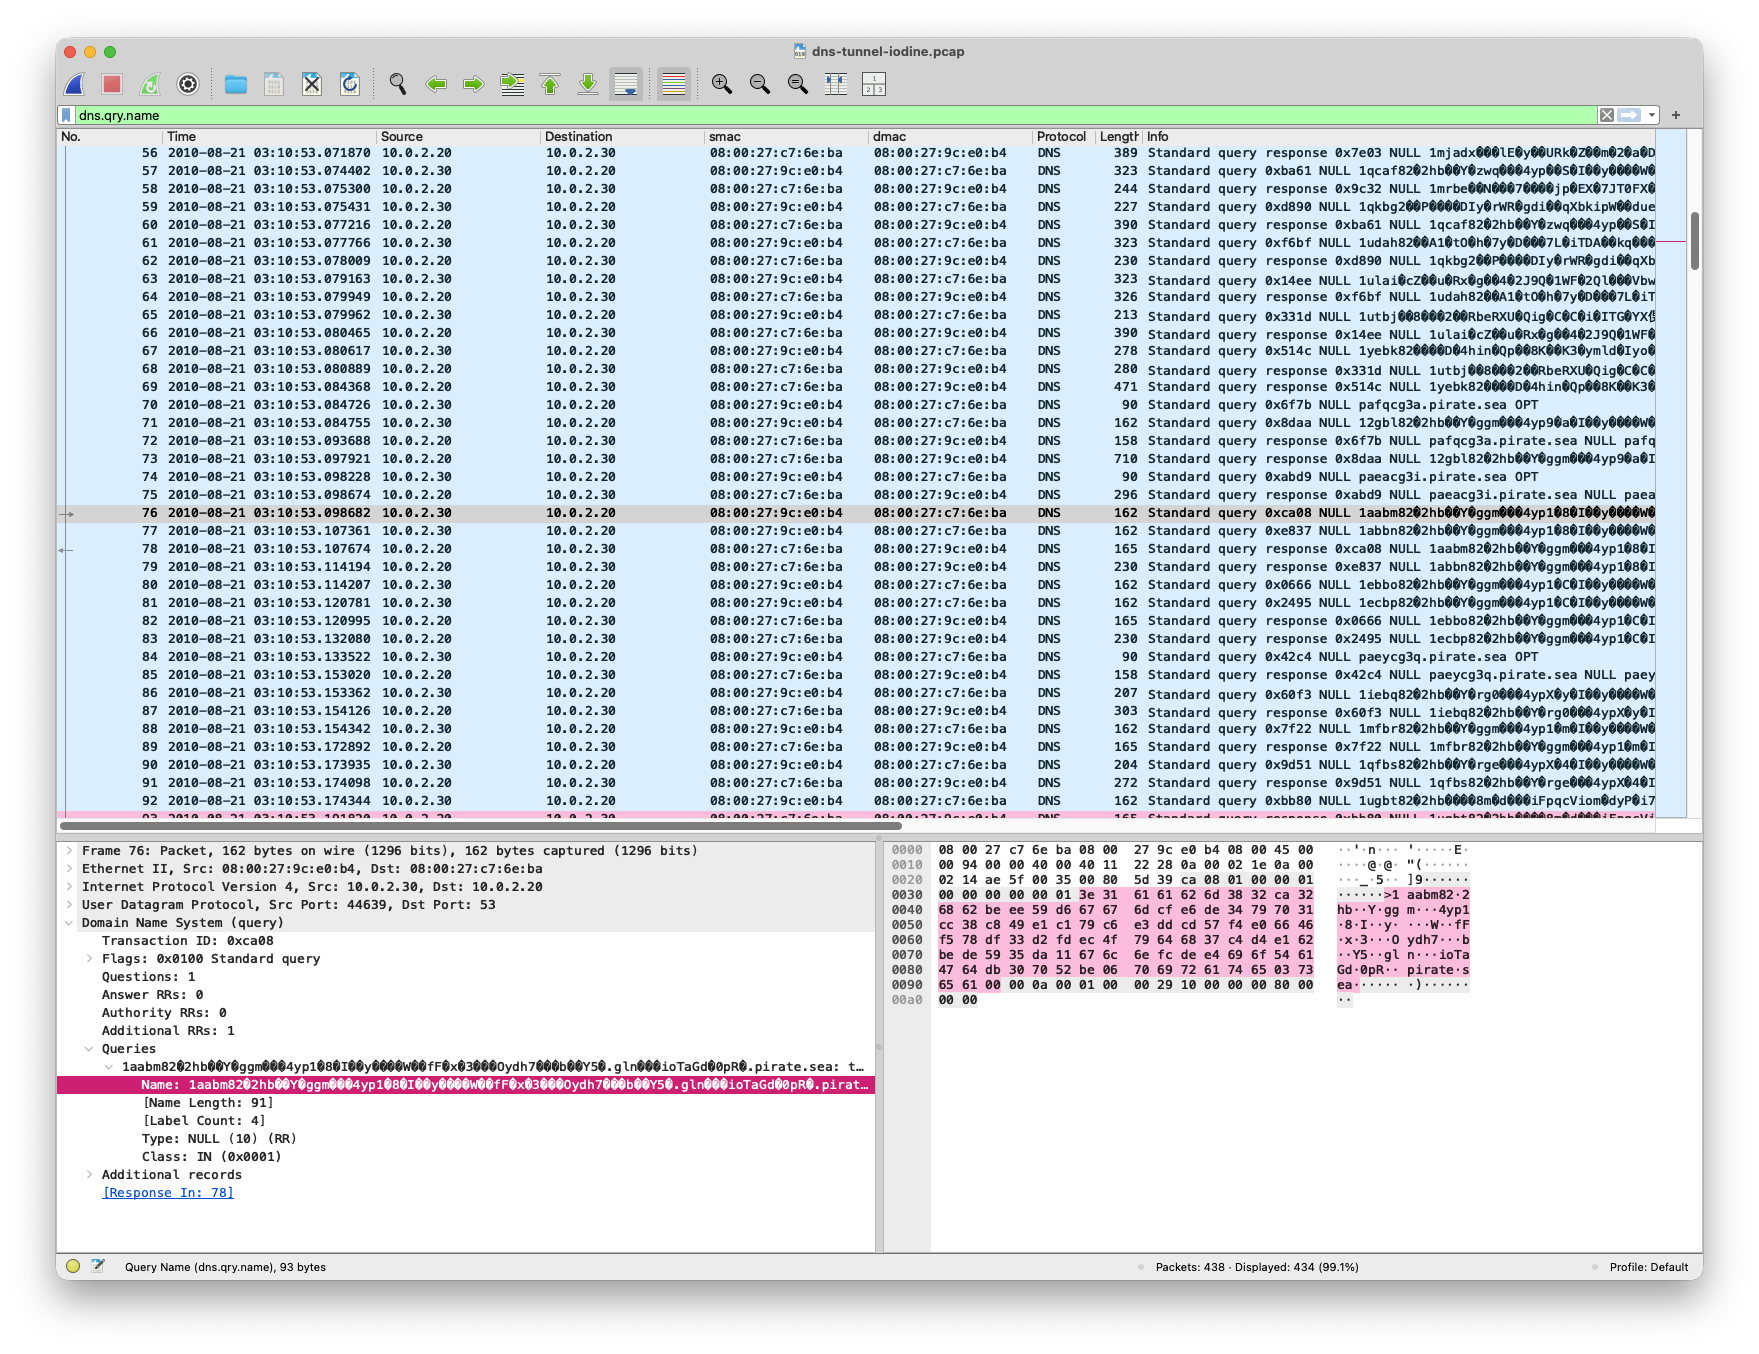Zoom out on packet text
Viewport: 1759px width, 1354px height.
coord(760,85)
